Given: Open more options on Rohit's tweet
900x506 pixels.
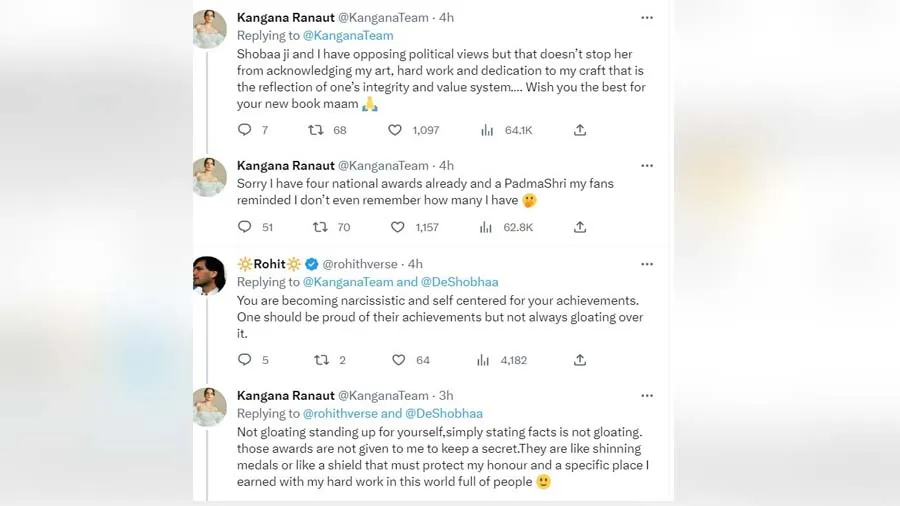Looking at the screenshot, I should coord(647,264).
